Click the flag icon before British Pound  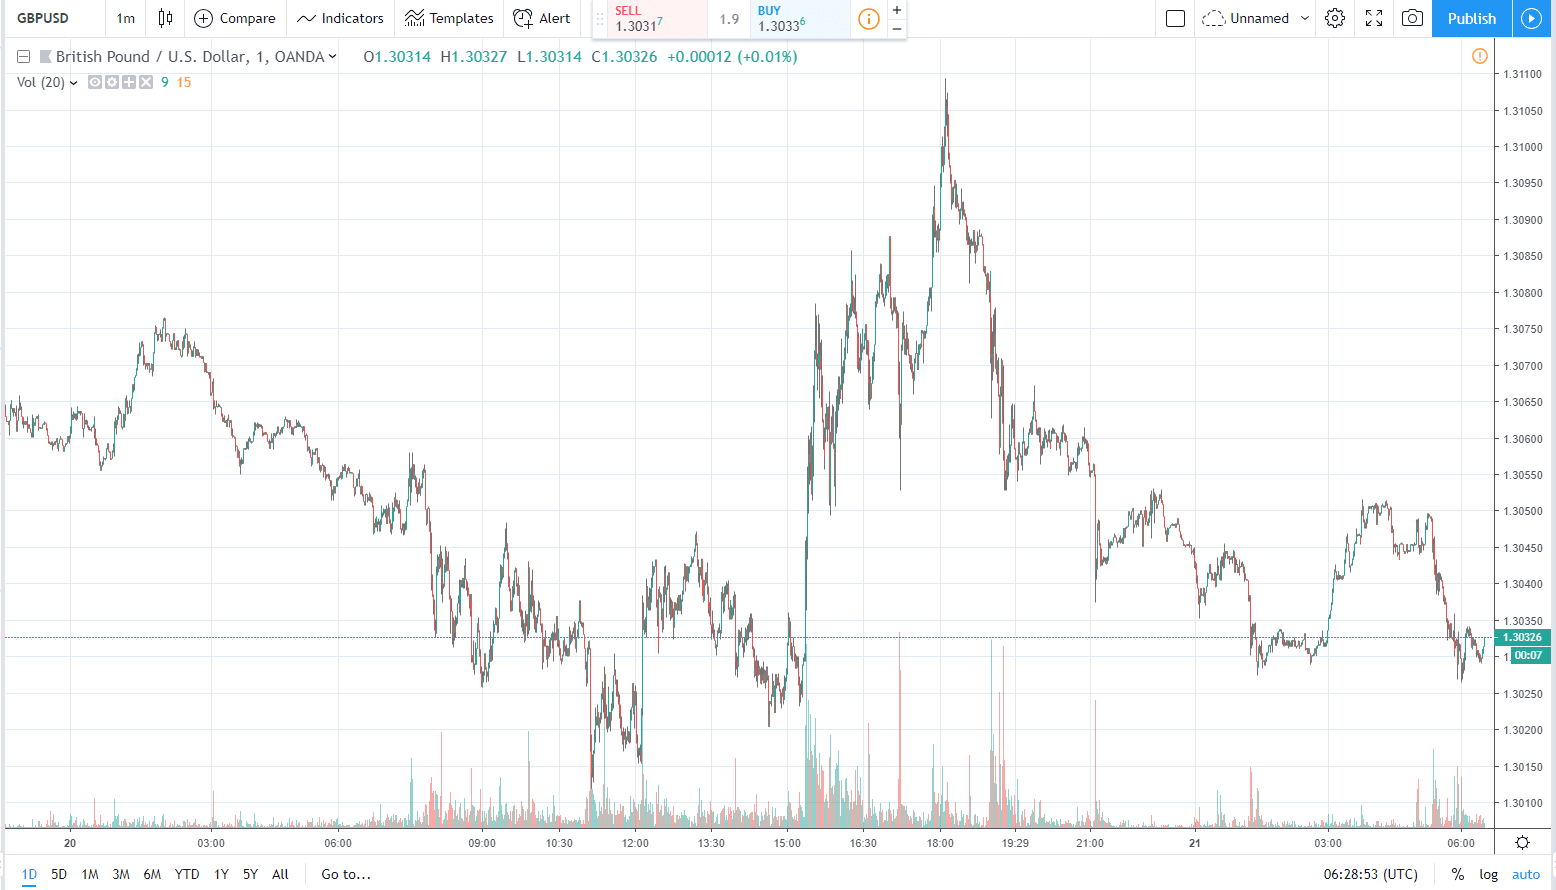coord(45,57)
